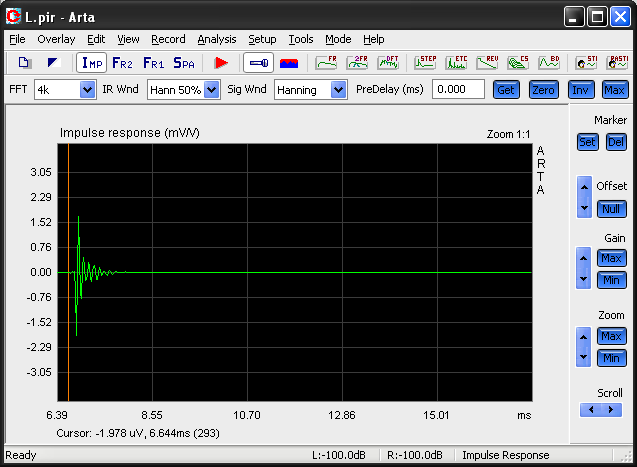Open the Overlay menu

pos(56,39)
